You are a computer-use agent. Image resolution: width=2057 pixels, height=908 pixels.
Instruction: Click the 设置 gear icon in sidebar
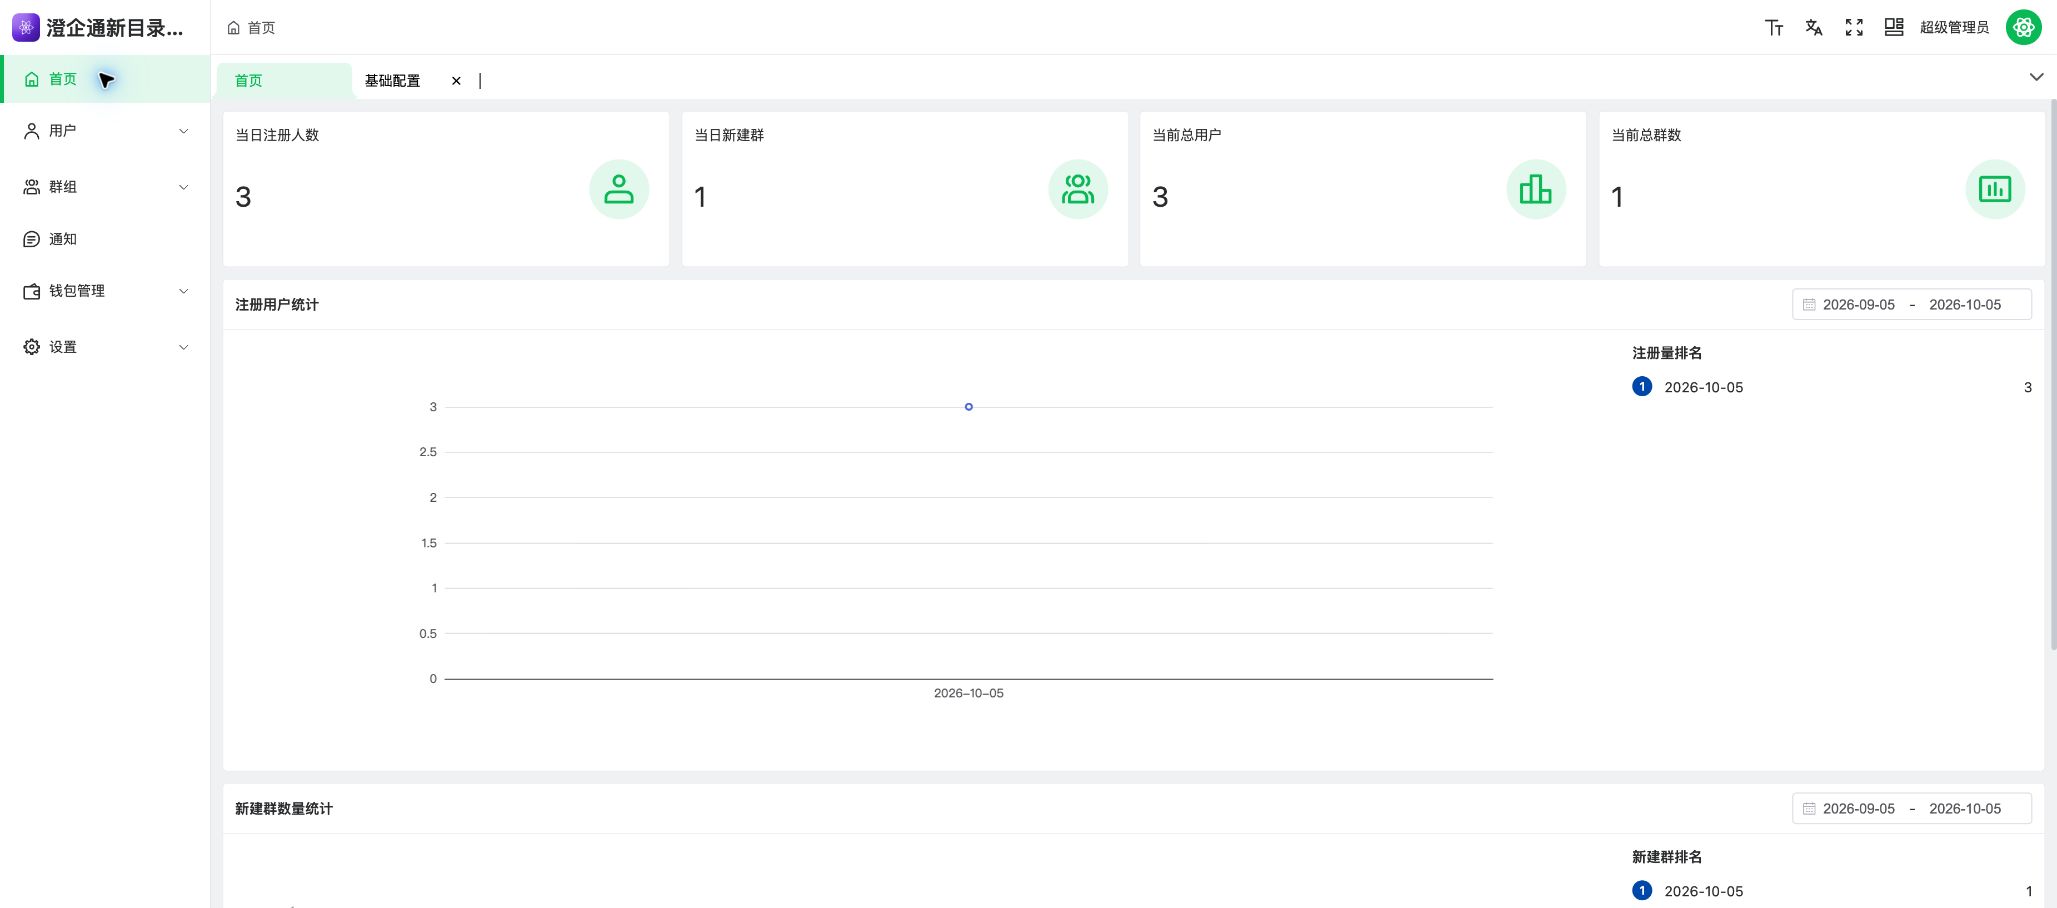(x=32, y=347)
